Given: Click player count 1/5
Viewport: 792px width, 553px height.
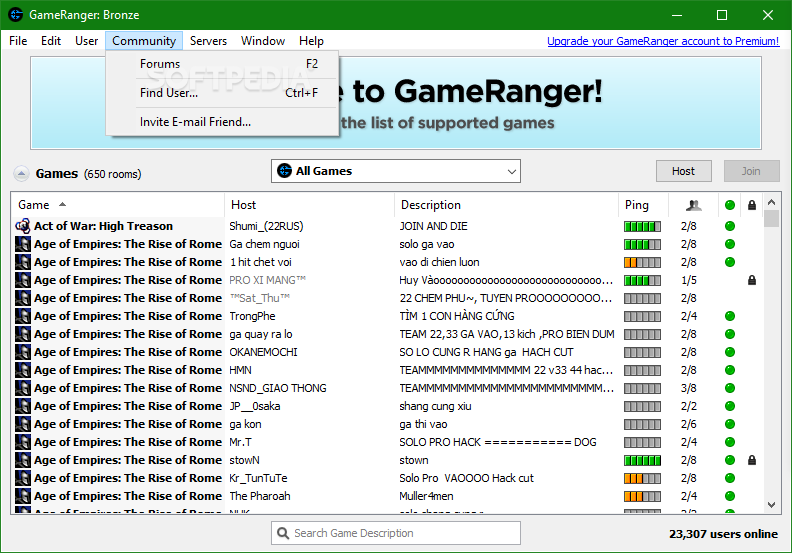Looking at the screenshot, I should (688, 280).
